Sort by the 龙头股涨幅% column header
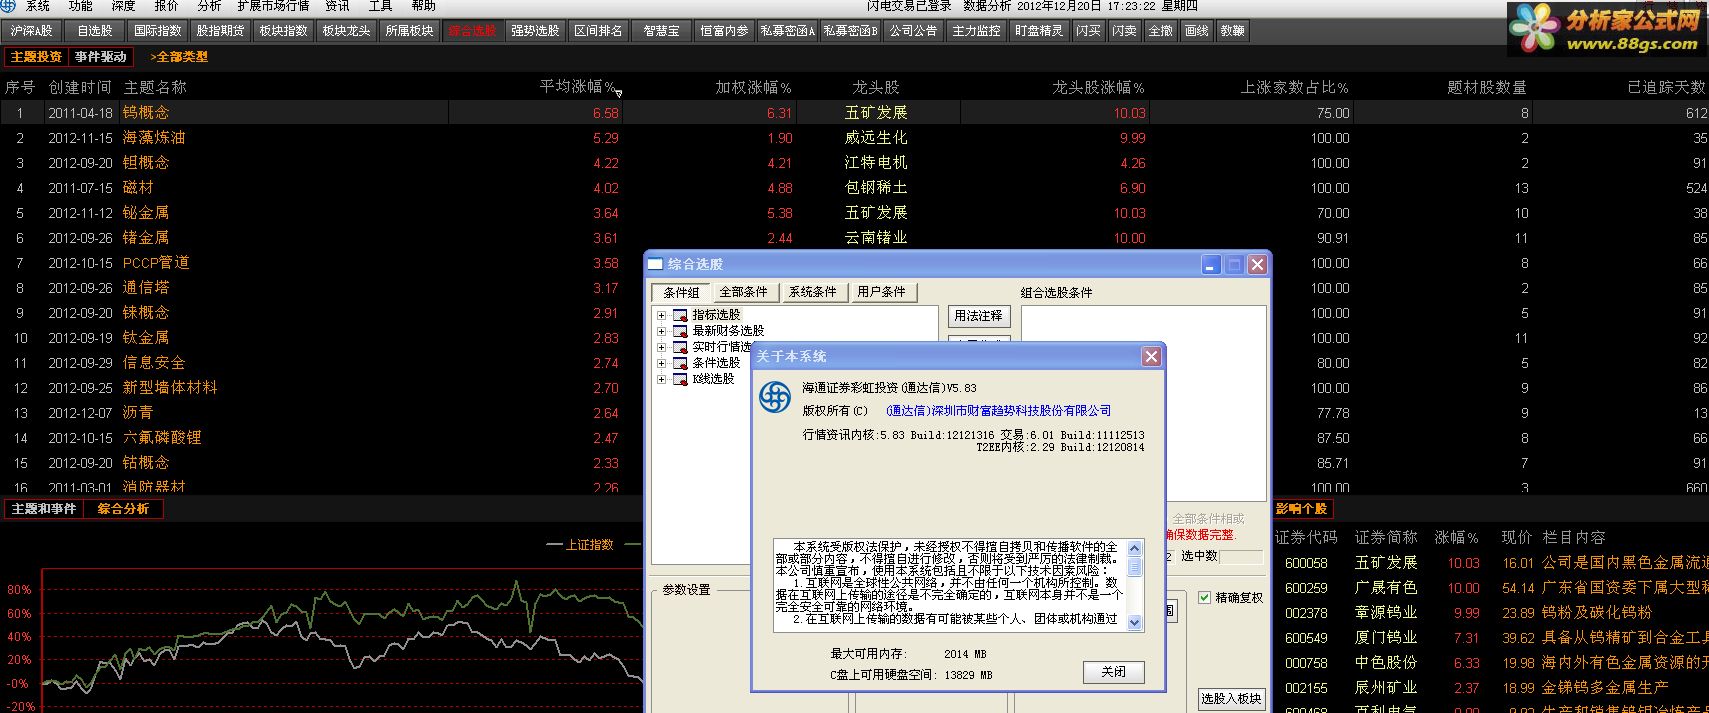 point(1098,88)
